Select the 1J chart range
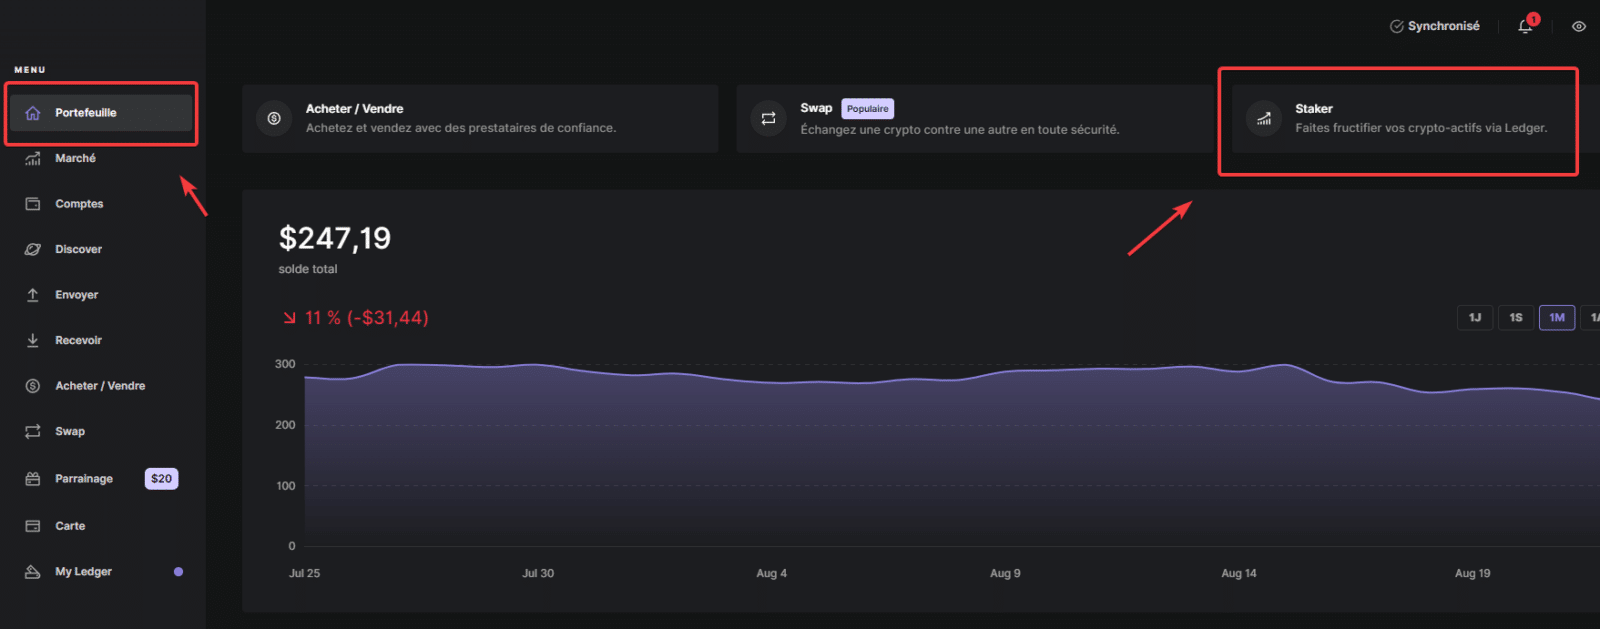 pos(1475,318)
